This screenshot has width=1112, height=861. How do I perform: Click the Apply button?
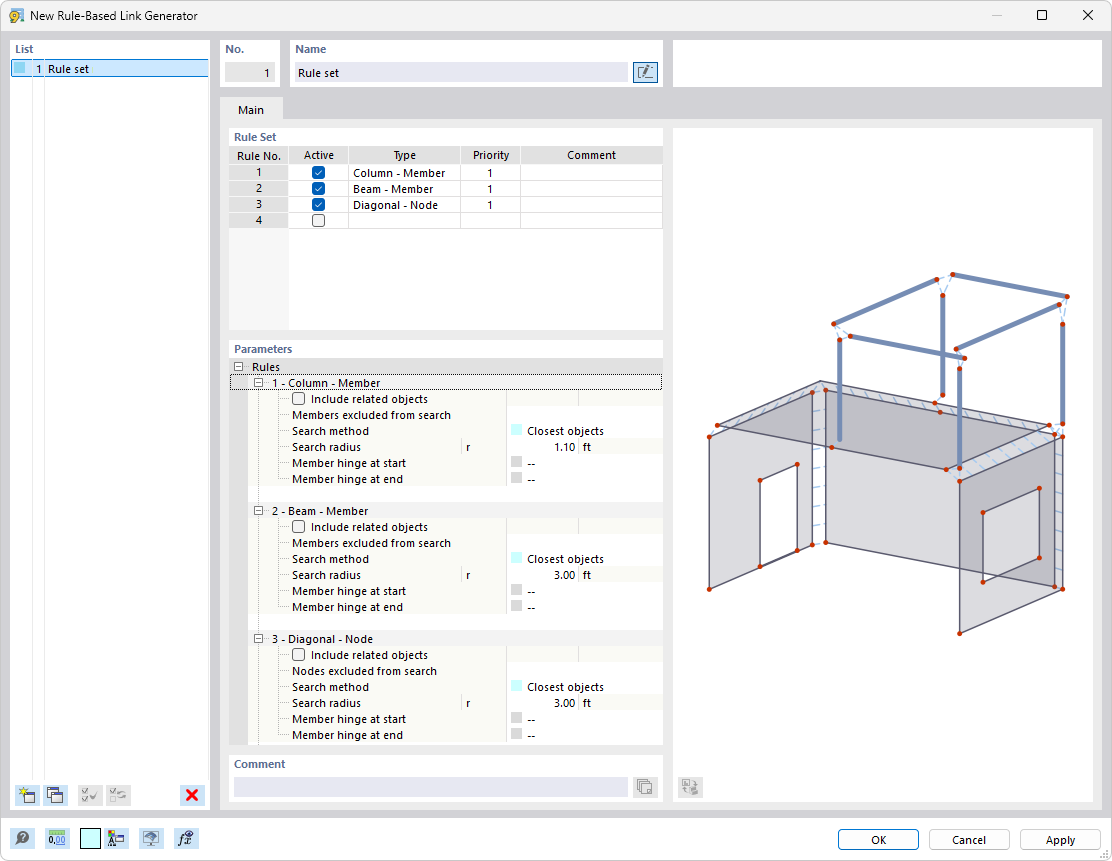[1060, 840]
